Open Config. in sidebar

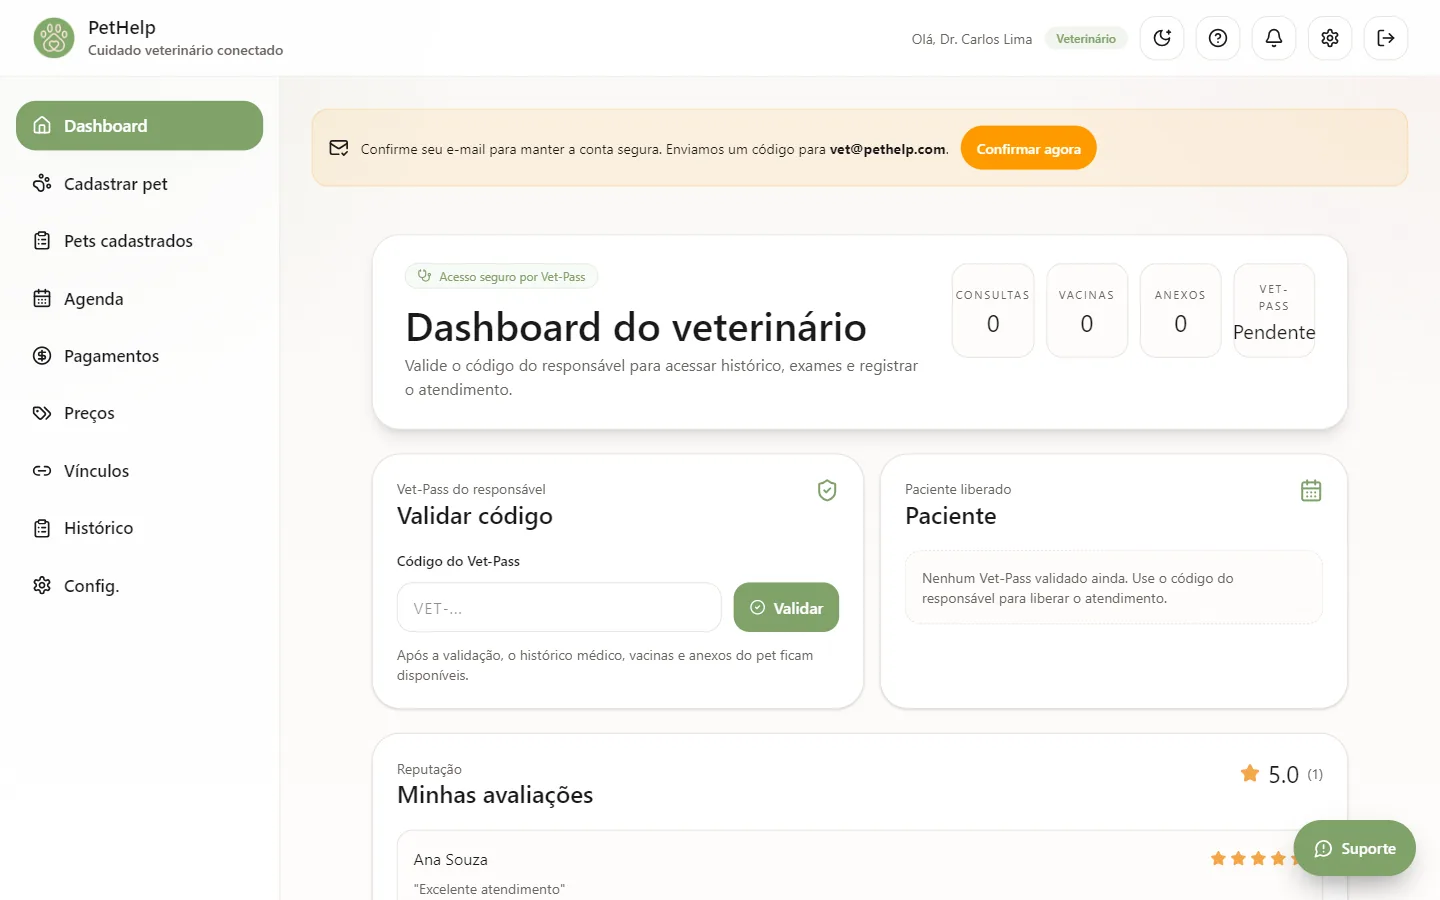click(139, 586)
